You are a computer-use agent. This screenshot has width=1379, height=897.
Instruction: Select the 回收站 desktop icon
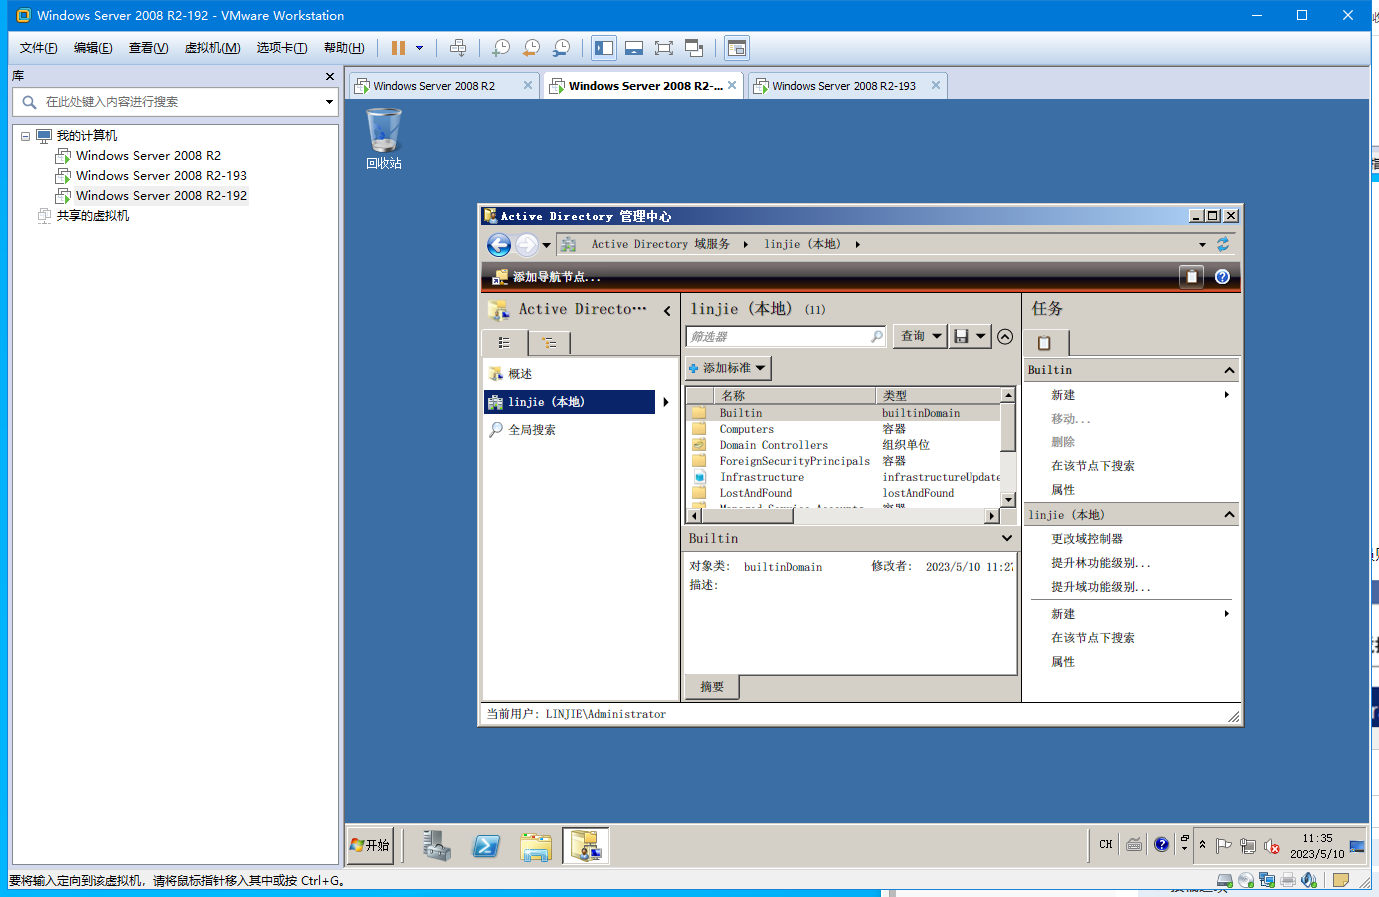tap(384, 139)
